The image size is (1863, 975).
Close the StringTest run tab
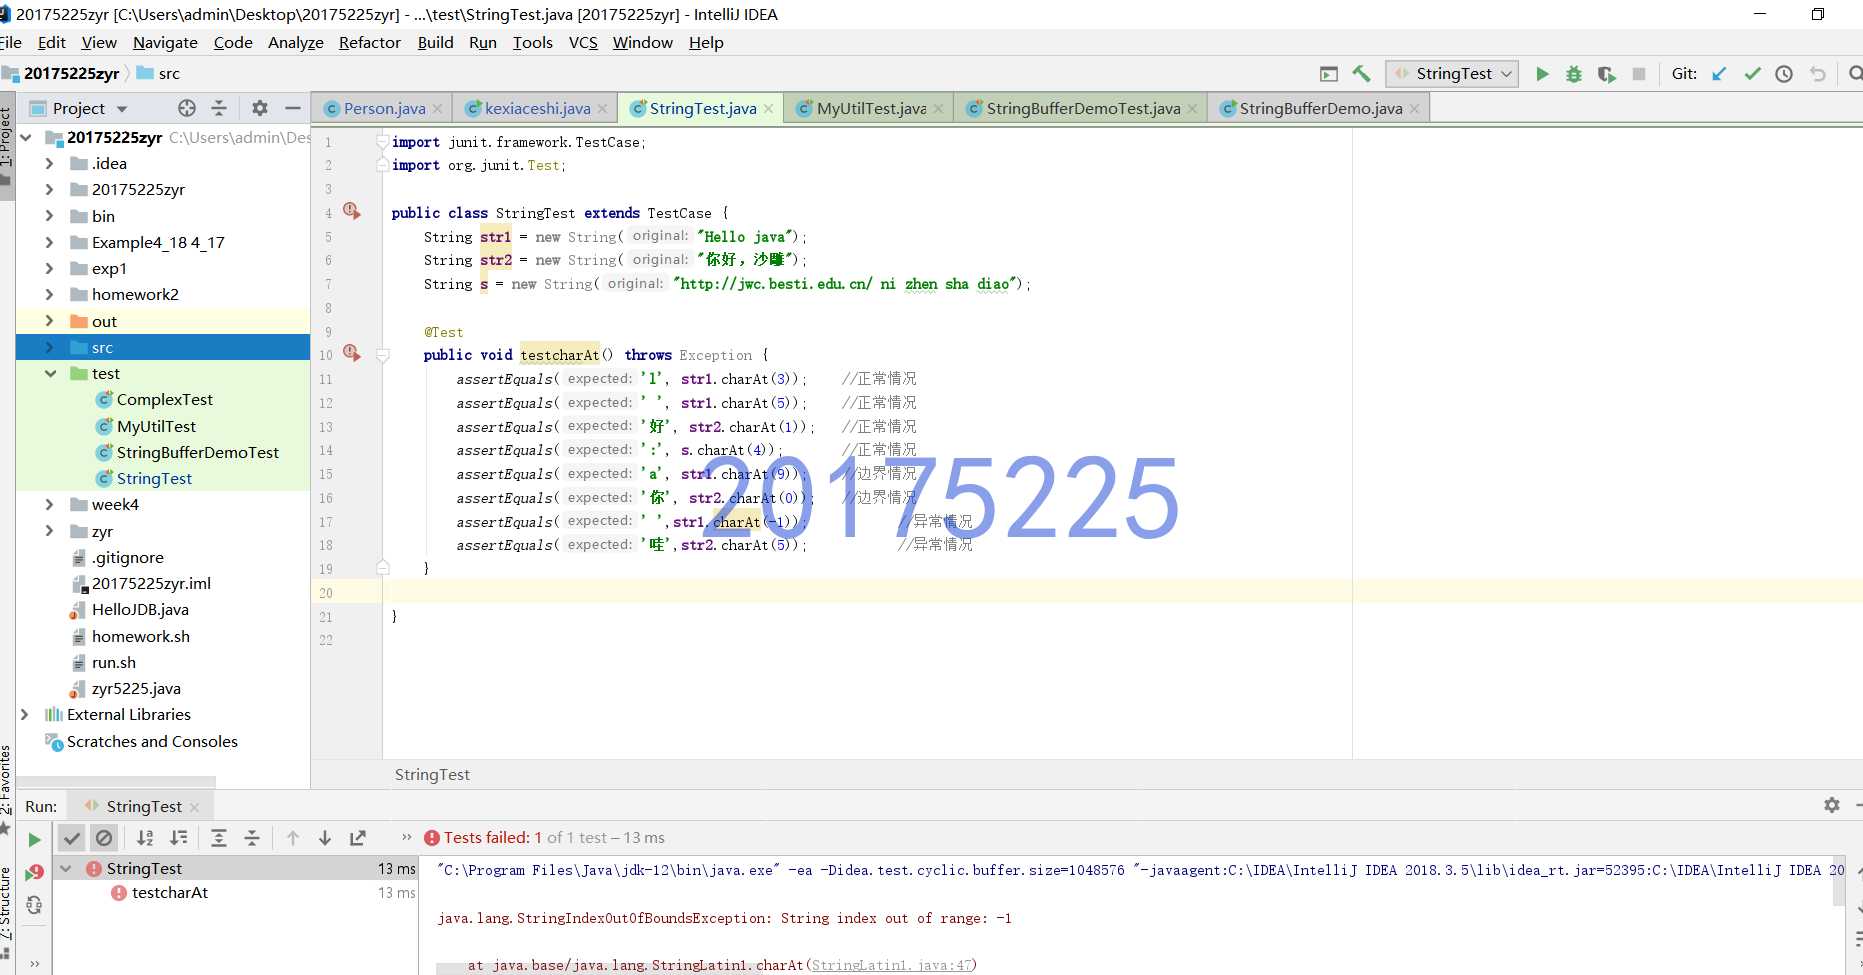(194, 807)
